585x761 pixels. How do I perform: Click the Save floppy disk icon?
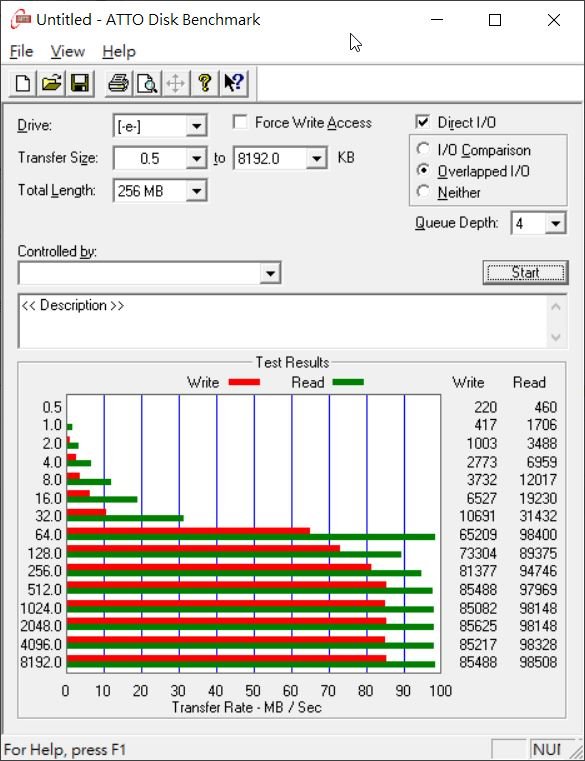click(80, 83)
